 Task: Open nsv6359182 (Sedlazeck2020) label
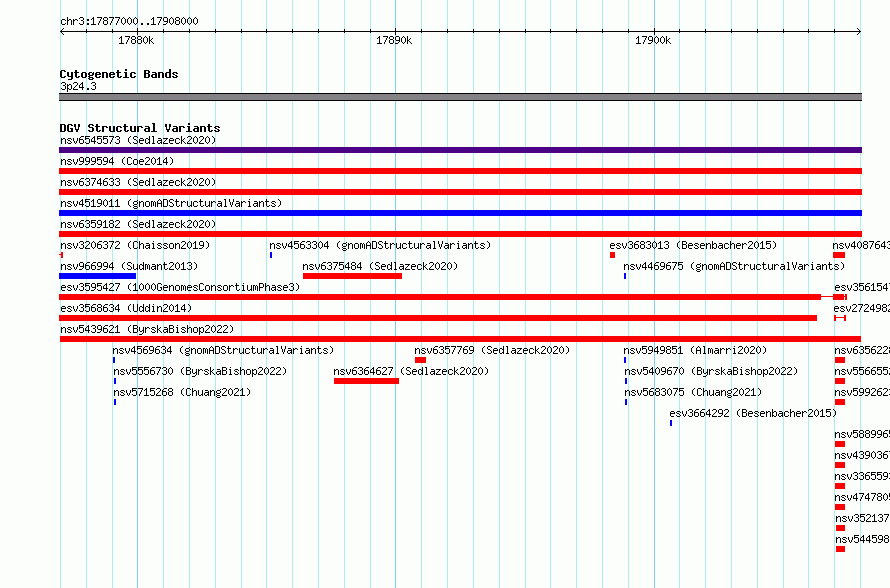(x=138, y=224)
